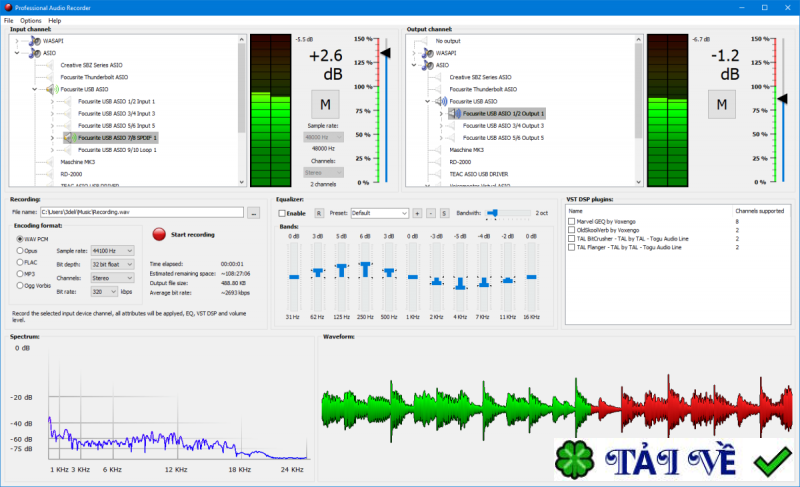Click the red Start recording button icon
This screenshot has height=487, width=800.
click(x=158, y=234)
